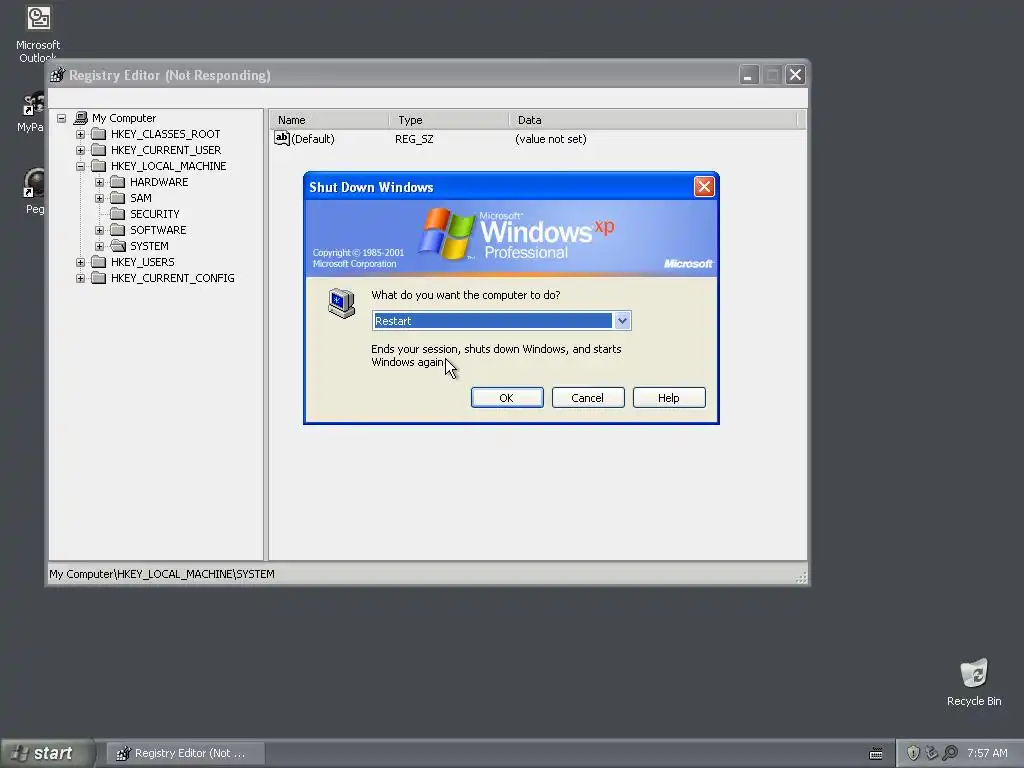
Task: Expand HKEY_CLASSES_ROOT node
Action: pos(80,135)
